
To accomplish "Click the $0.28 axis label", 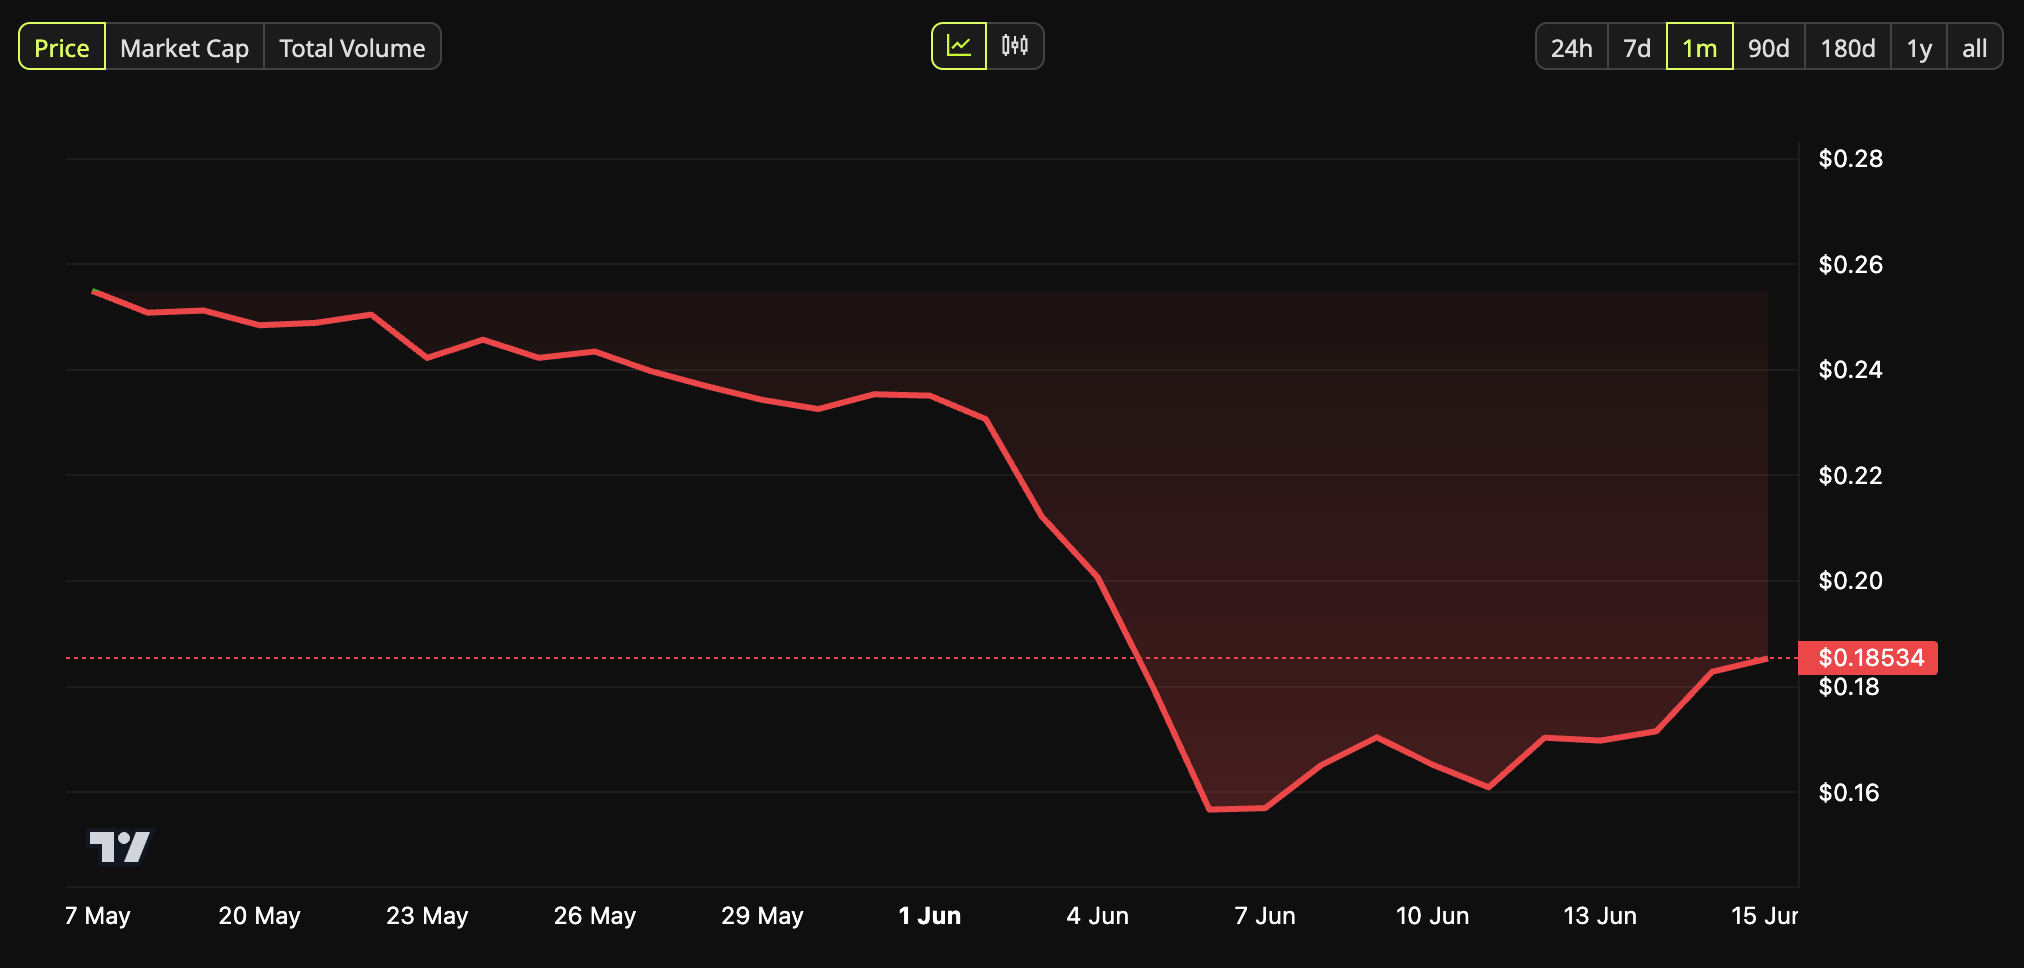I will 1850,159.
